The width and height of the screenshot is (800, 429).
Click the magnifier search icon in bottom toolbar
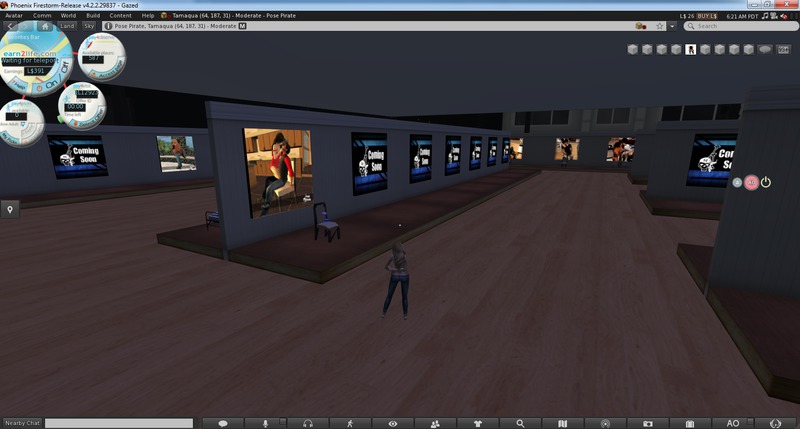click(x=520, y=424)
